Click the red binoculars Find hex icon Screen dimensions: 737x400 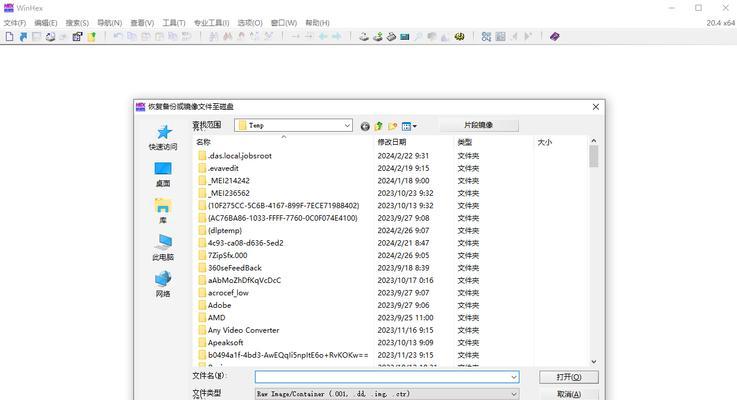click(227, 37)
